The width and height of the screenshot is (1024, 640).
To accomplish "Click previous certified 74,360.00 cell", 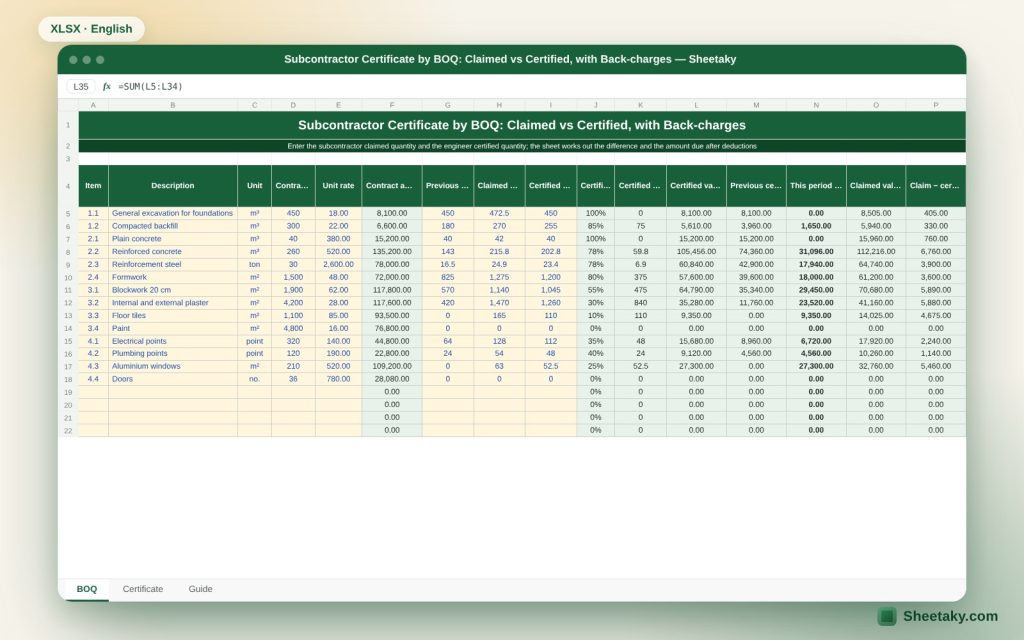I will (756, 251).
